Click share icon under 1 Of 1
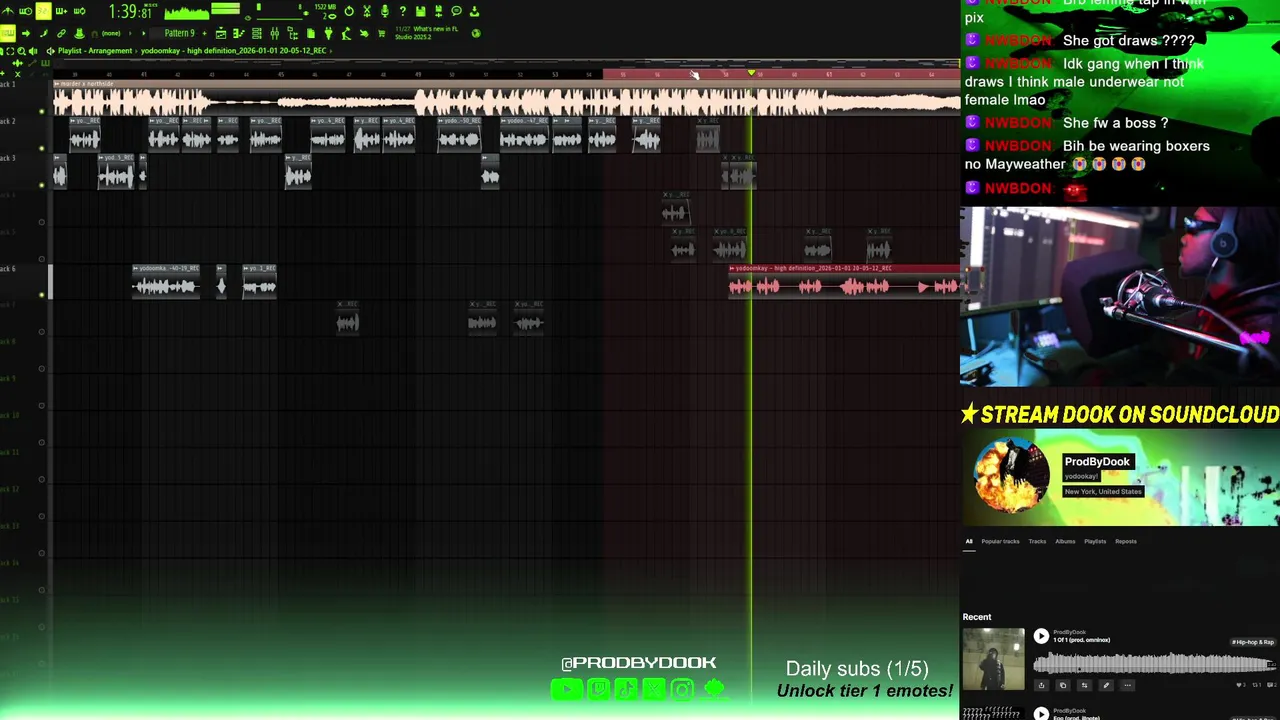The width and height of the screenshot is (1280, 720). pos(1041,685)
